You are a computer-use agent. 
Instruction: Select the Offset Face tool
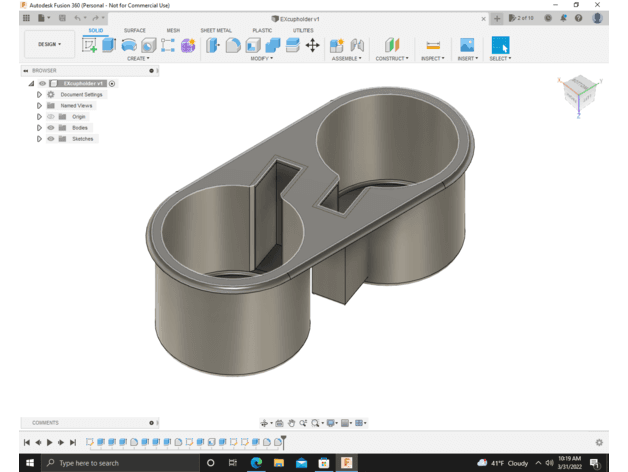click(x=293, y=45)
